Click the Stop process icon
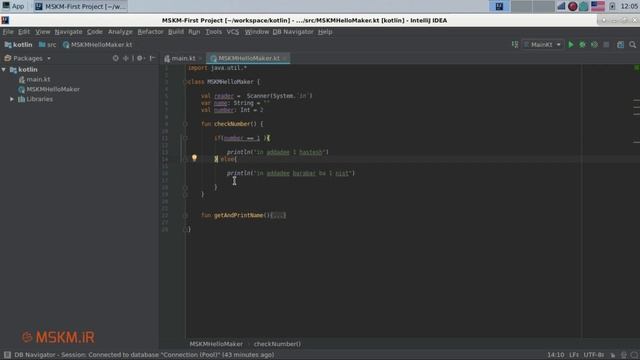The height and width of the screenshot is (360, 640). point(606,45)
